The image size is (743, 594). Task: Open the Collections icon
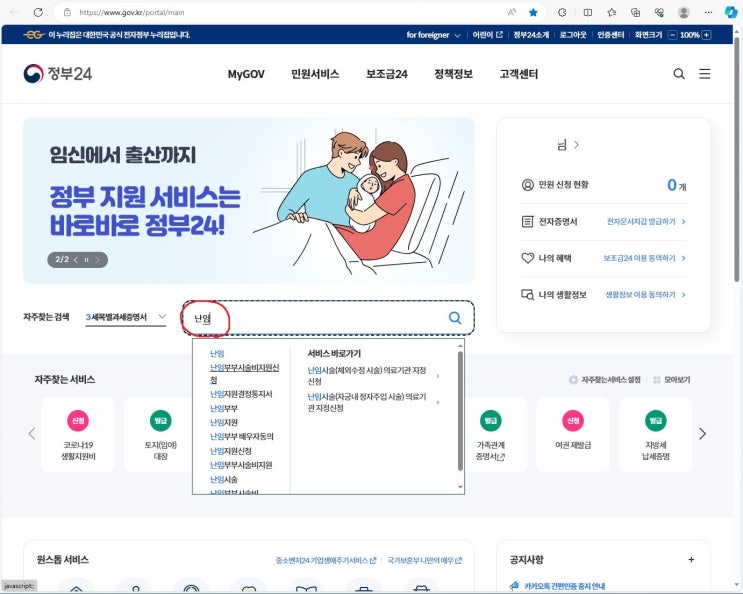tap(635, 12)
